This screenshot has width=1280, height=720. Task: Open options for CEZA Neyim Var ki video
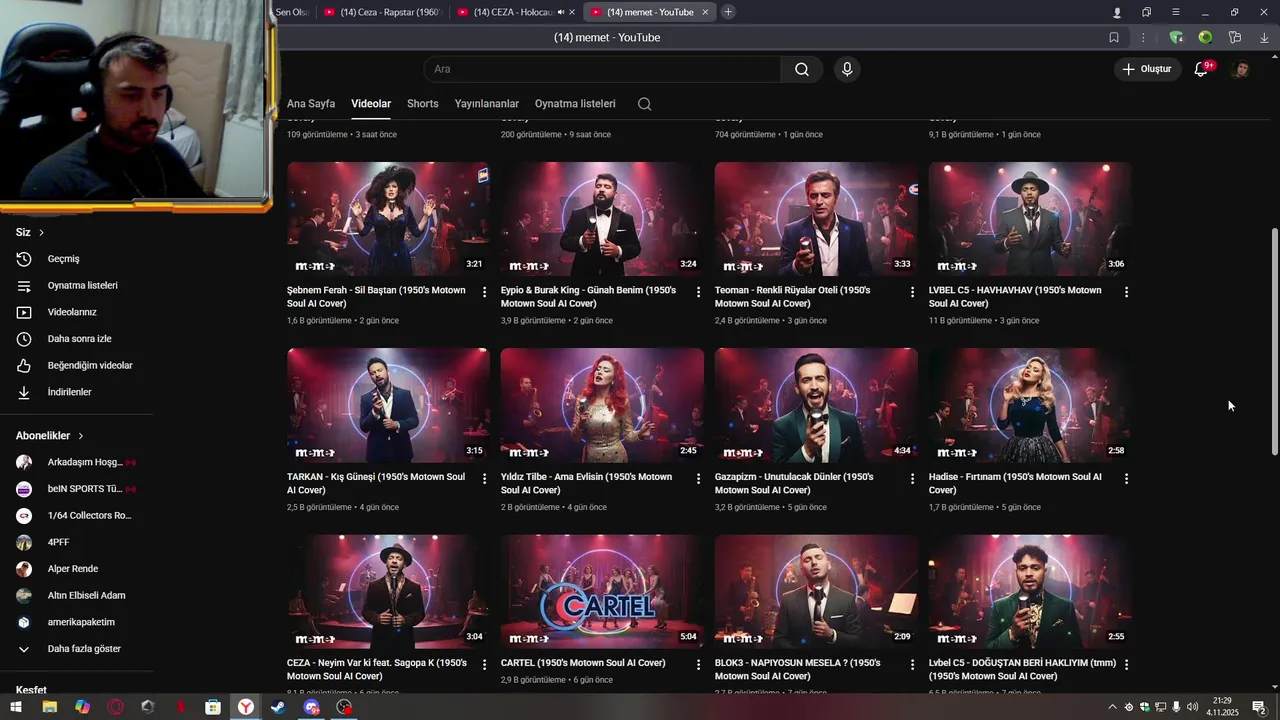(484, 664)
